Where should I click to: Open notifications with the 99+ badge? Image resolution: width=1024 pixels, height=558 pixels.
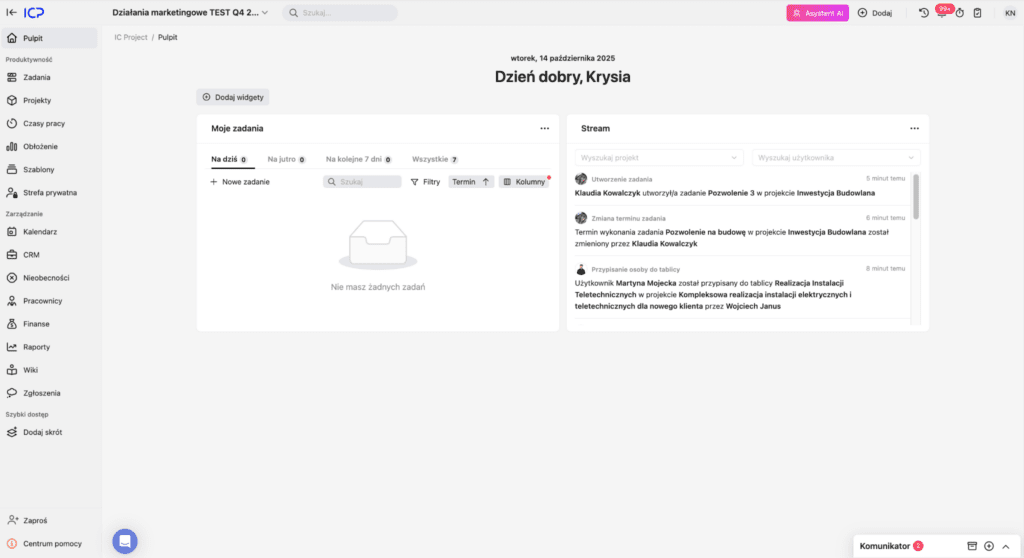point(942,13)
